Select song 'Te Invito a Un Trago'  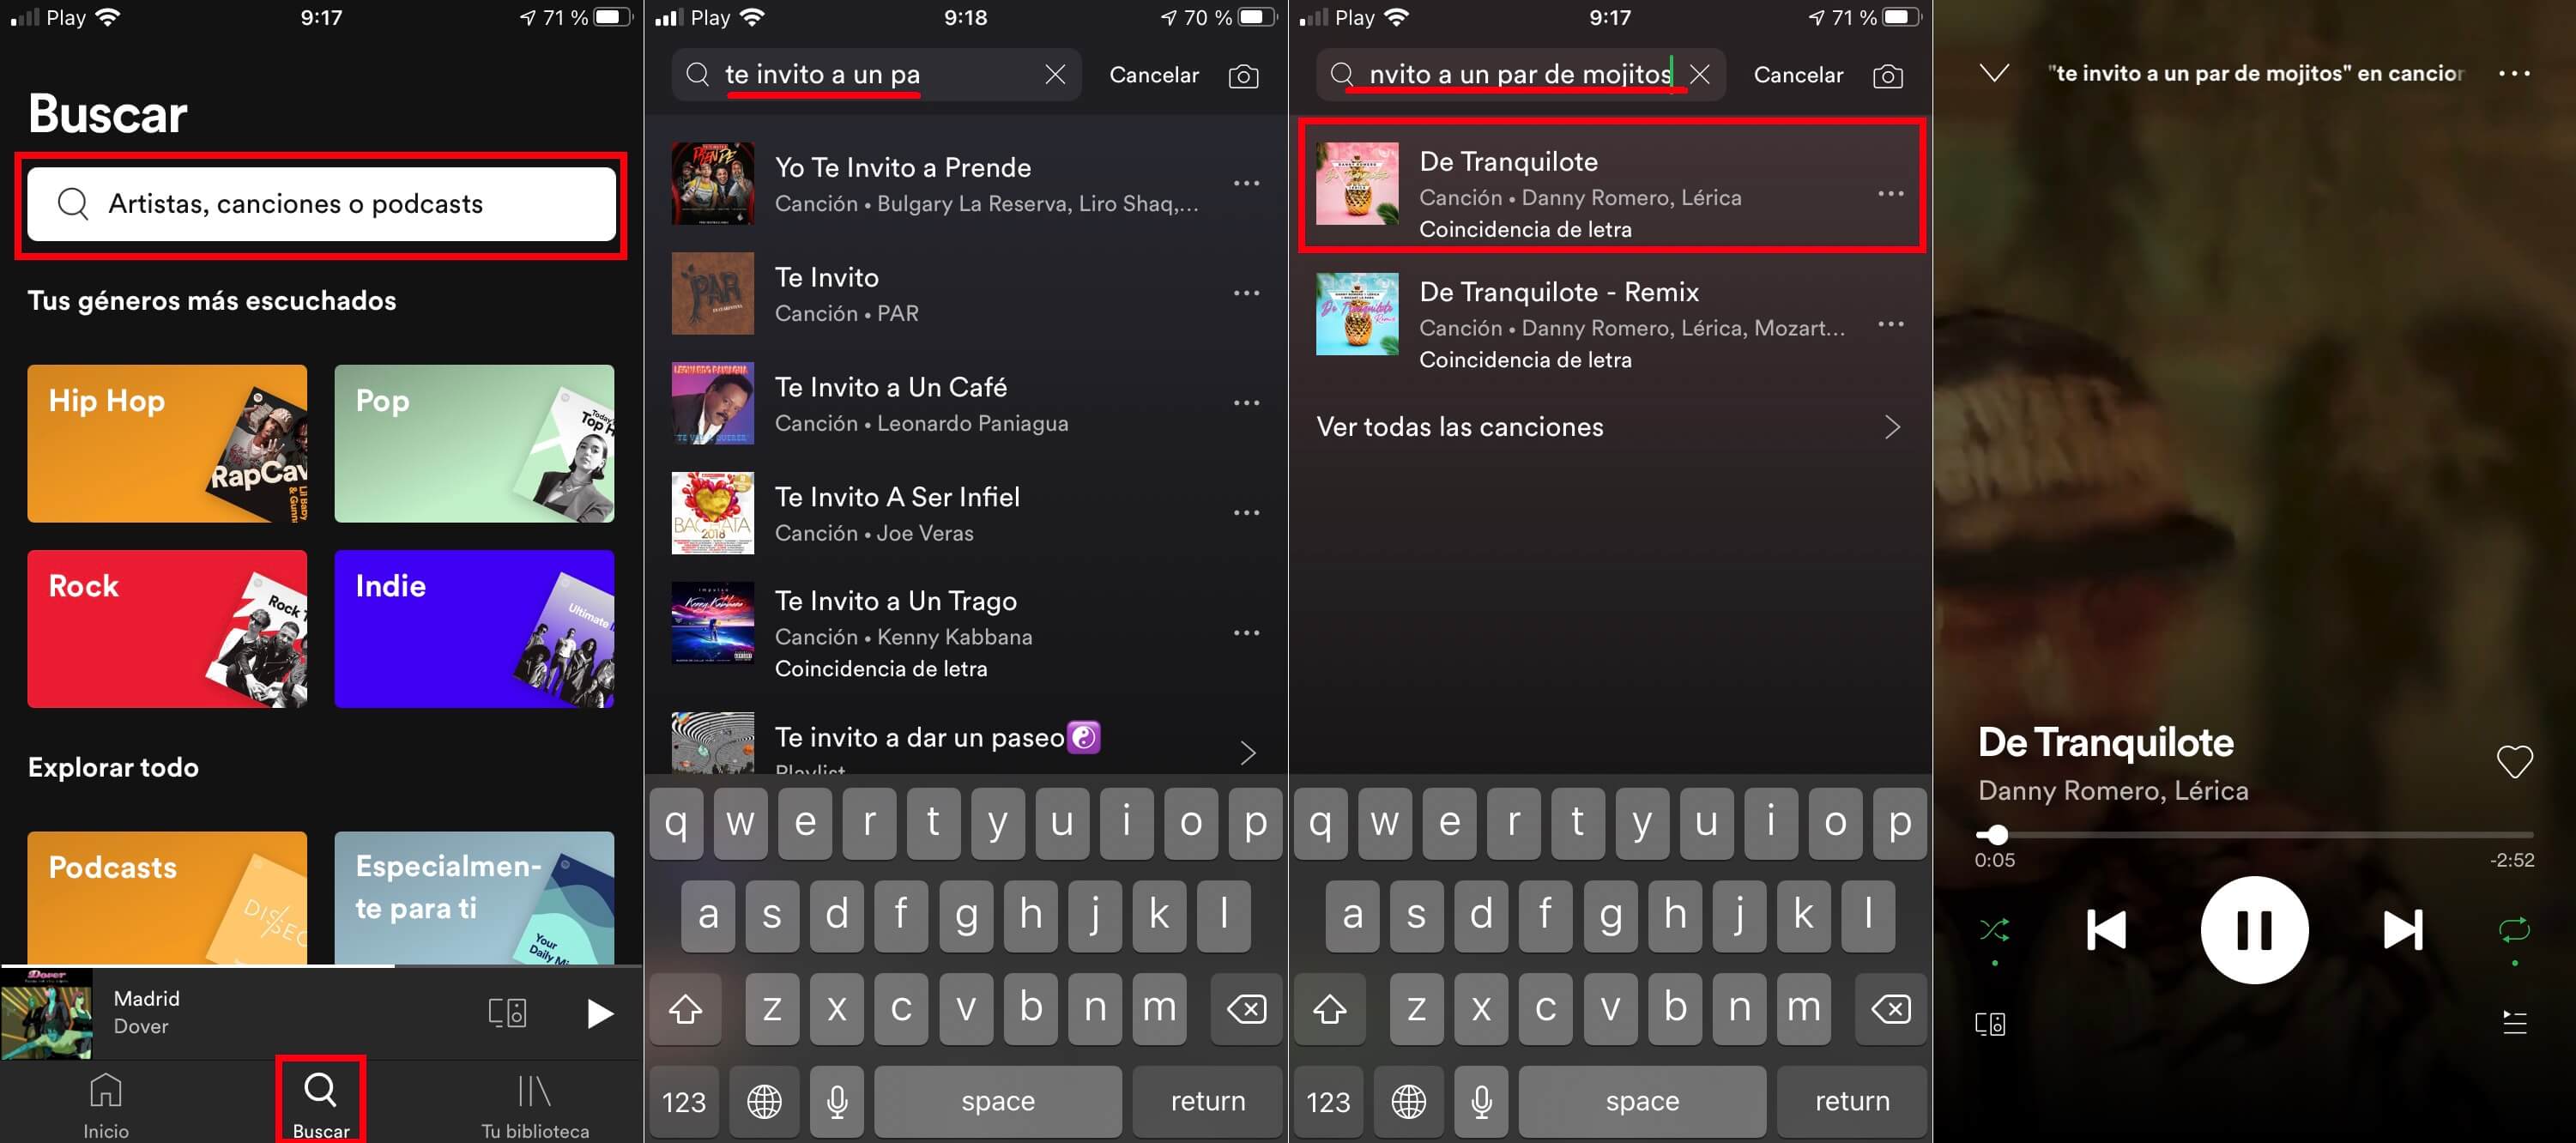click(x=965, y=633)
